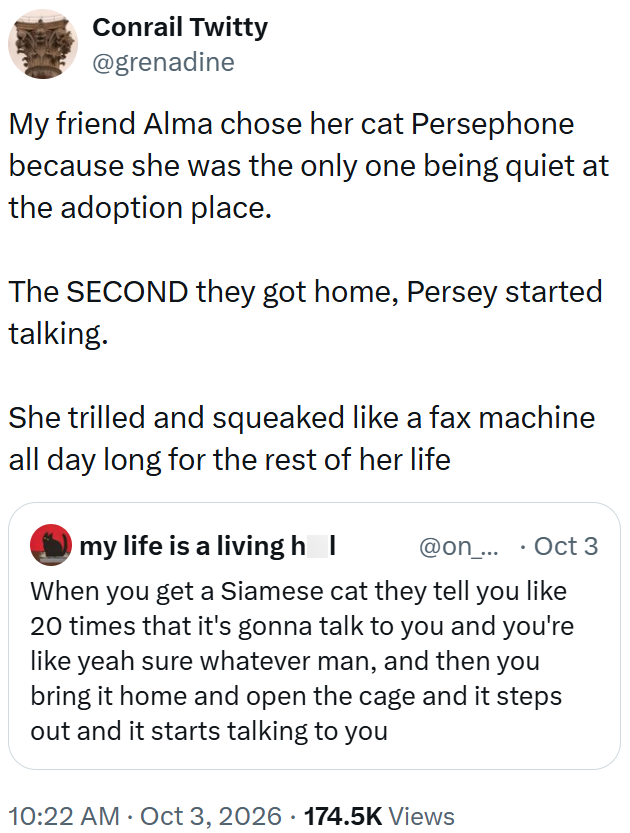Open the quoted tweet about Siamese cats

click(314, 636)
